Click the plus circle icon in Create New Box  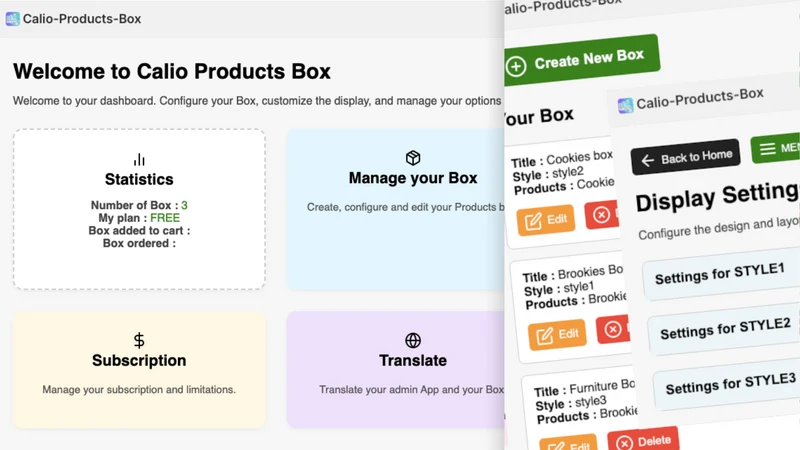[516, 66]
